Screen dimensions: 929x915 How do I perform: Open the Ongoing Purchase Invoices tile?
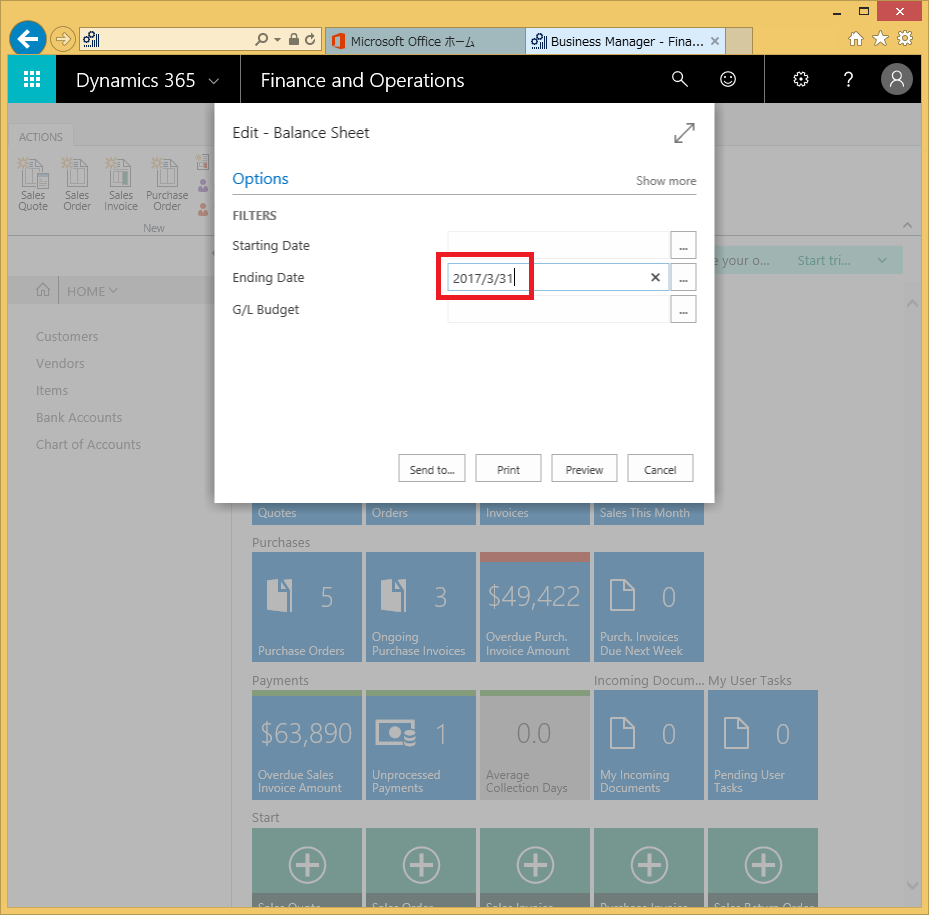click(421, 607)
